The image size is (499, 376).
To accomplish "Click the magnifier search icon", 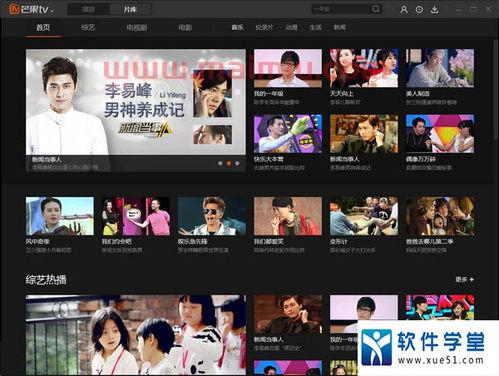I will coord(376,9).
